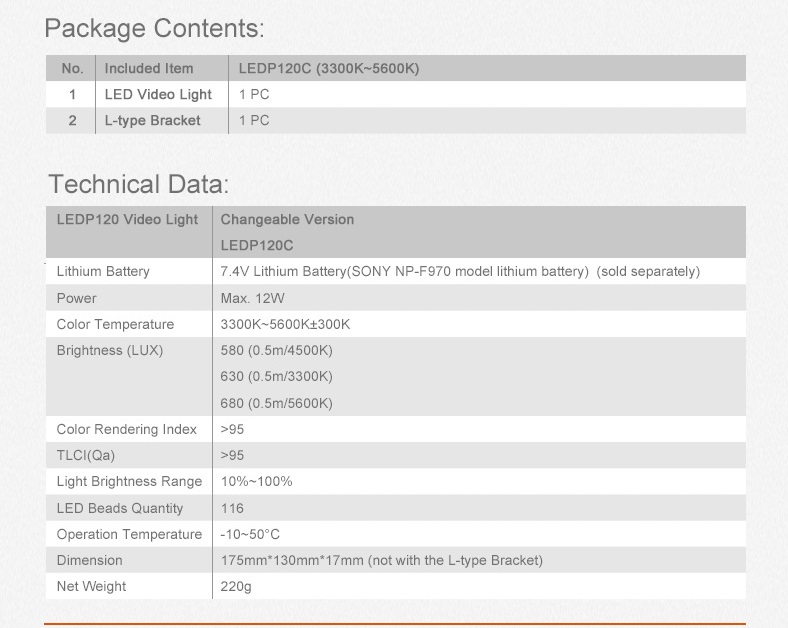
Task: Click the Operation Temperature row label
Action: 129,535
